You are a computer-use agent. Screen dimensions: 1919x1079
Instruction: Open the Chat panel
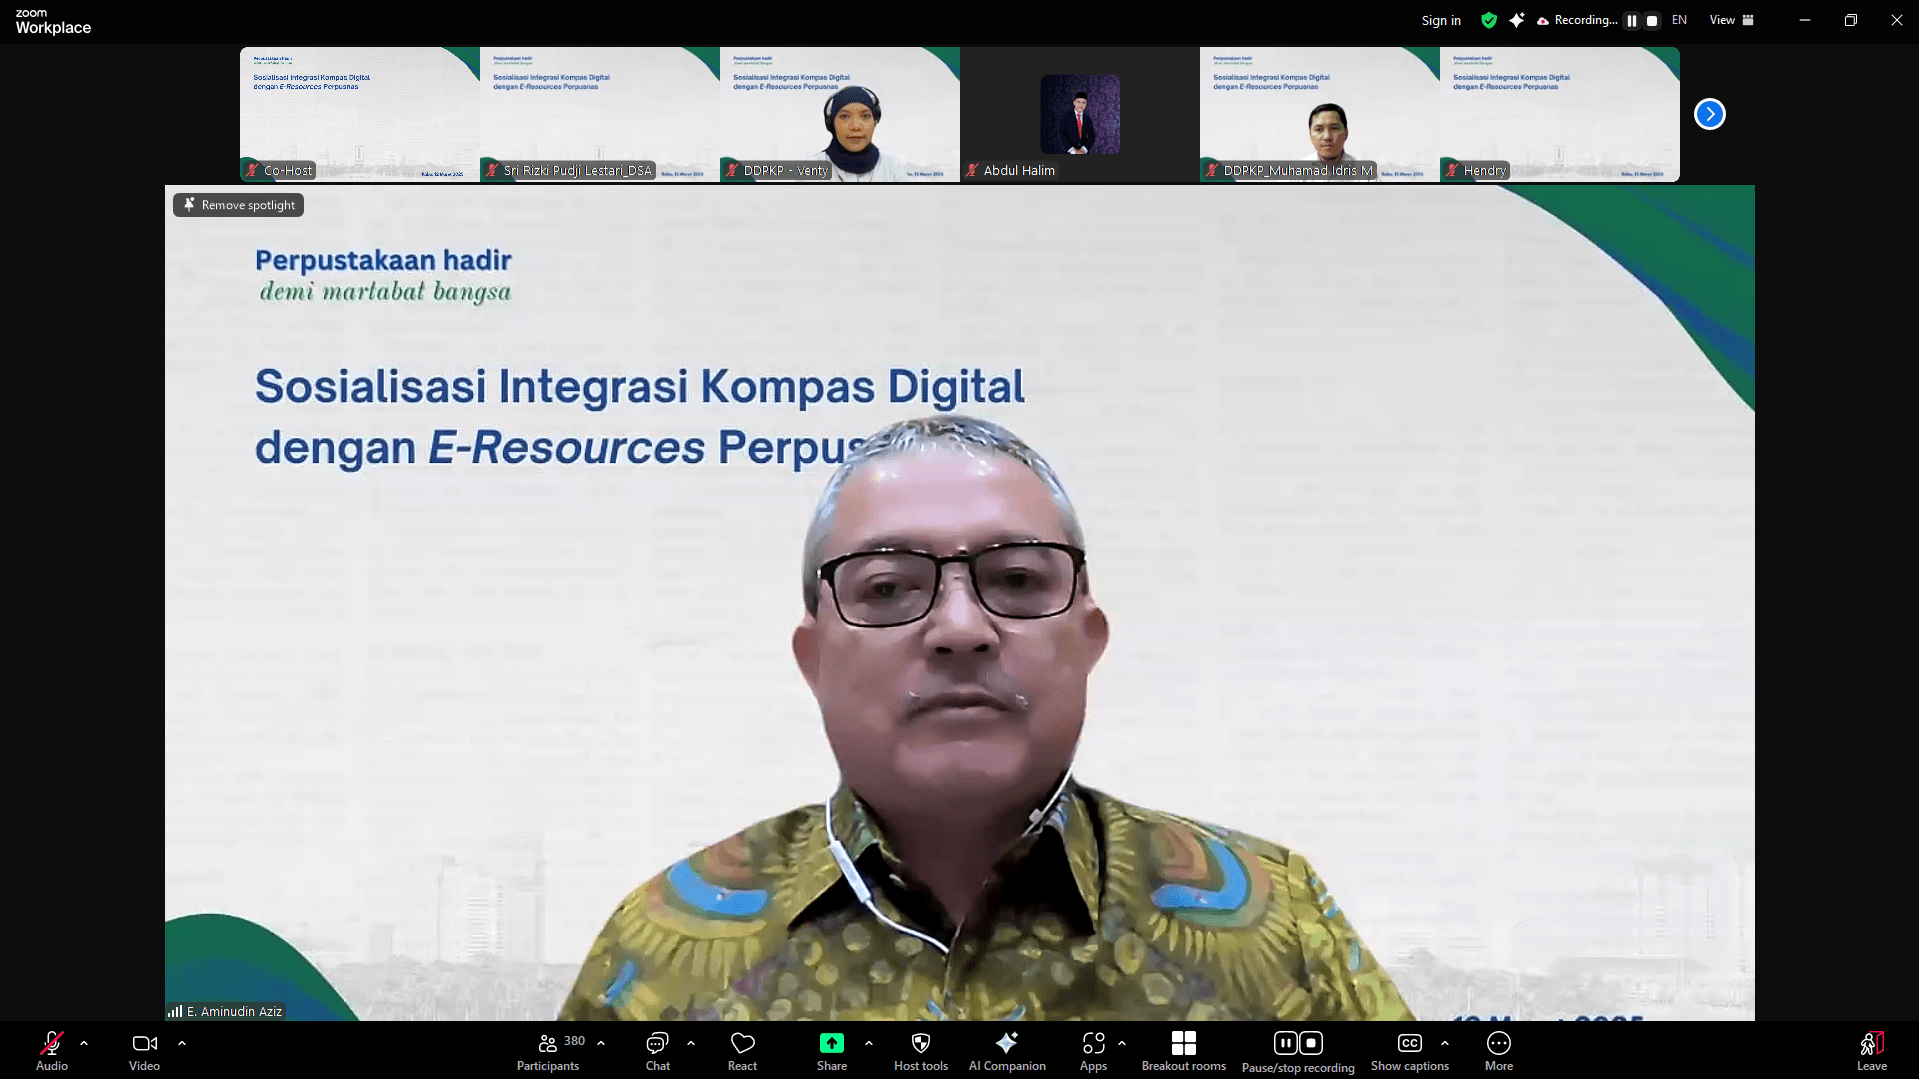tap(658, 1051)
